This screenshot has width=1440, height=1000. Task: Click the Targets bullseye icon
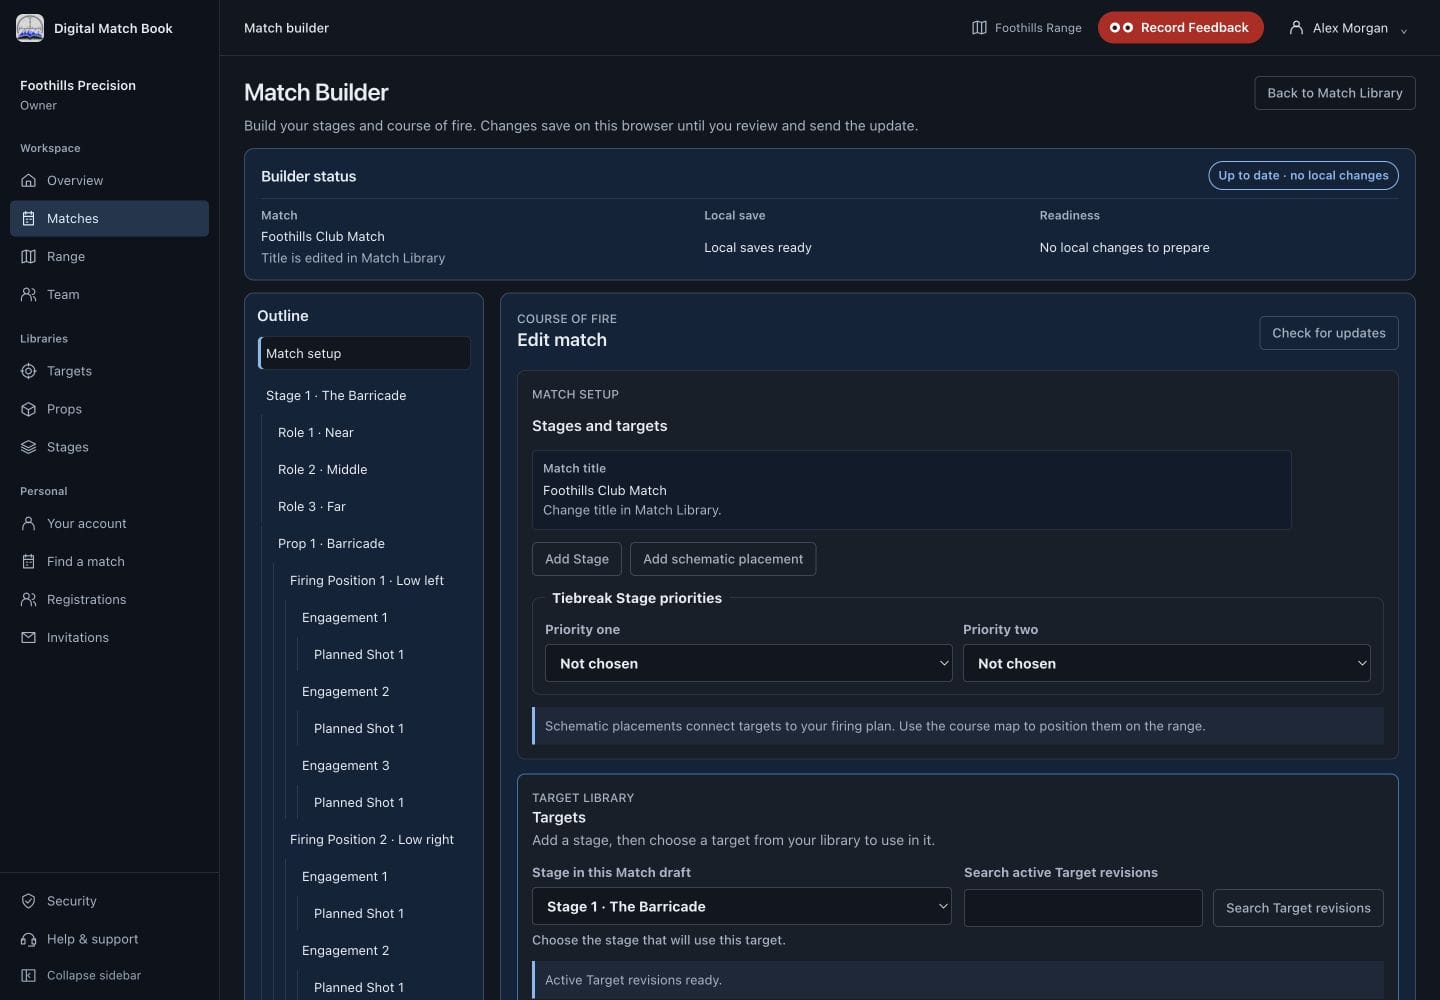click(x=28, y=371)
